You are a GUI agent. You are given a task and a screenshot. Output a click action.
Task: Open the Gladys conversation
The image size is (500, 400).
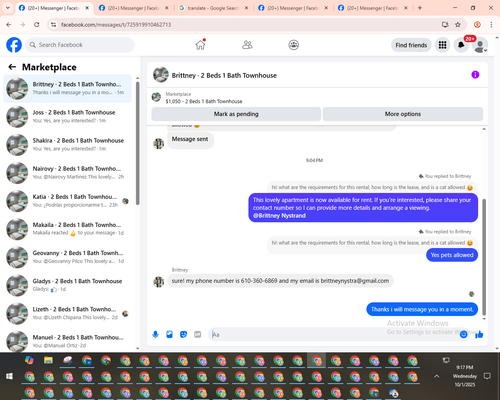tap(67, 285)
